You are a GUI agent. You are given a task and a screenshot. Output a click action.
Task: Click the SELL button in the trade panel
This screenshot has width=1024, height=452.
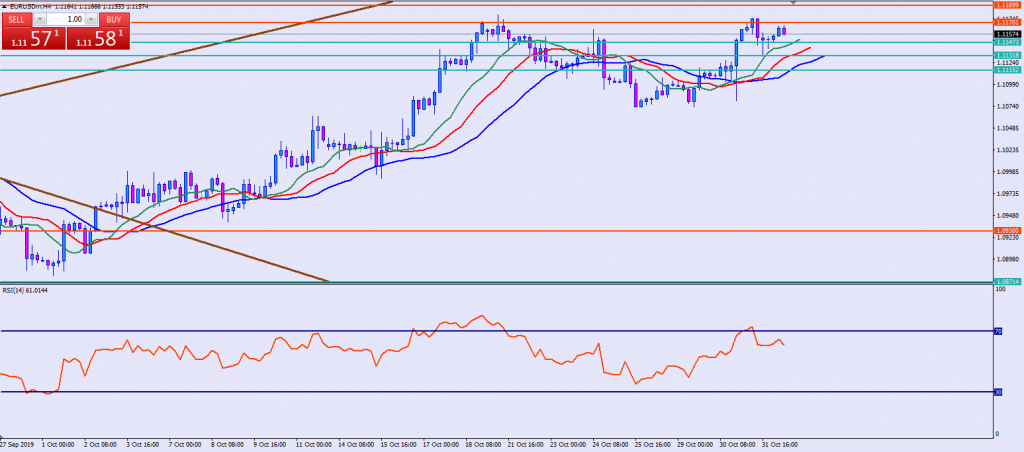16,18
